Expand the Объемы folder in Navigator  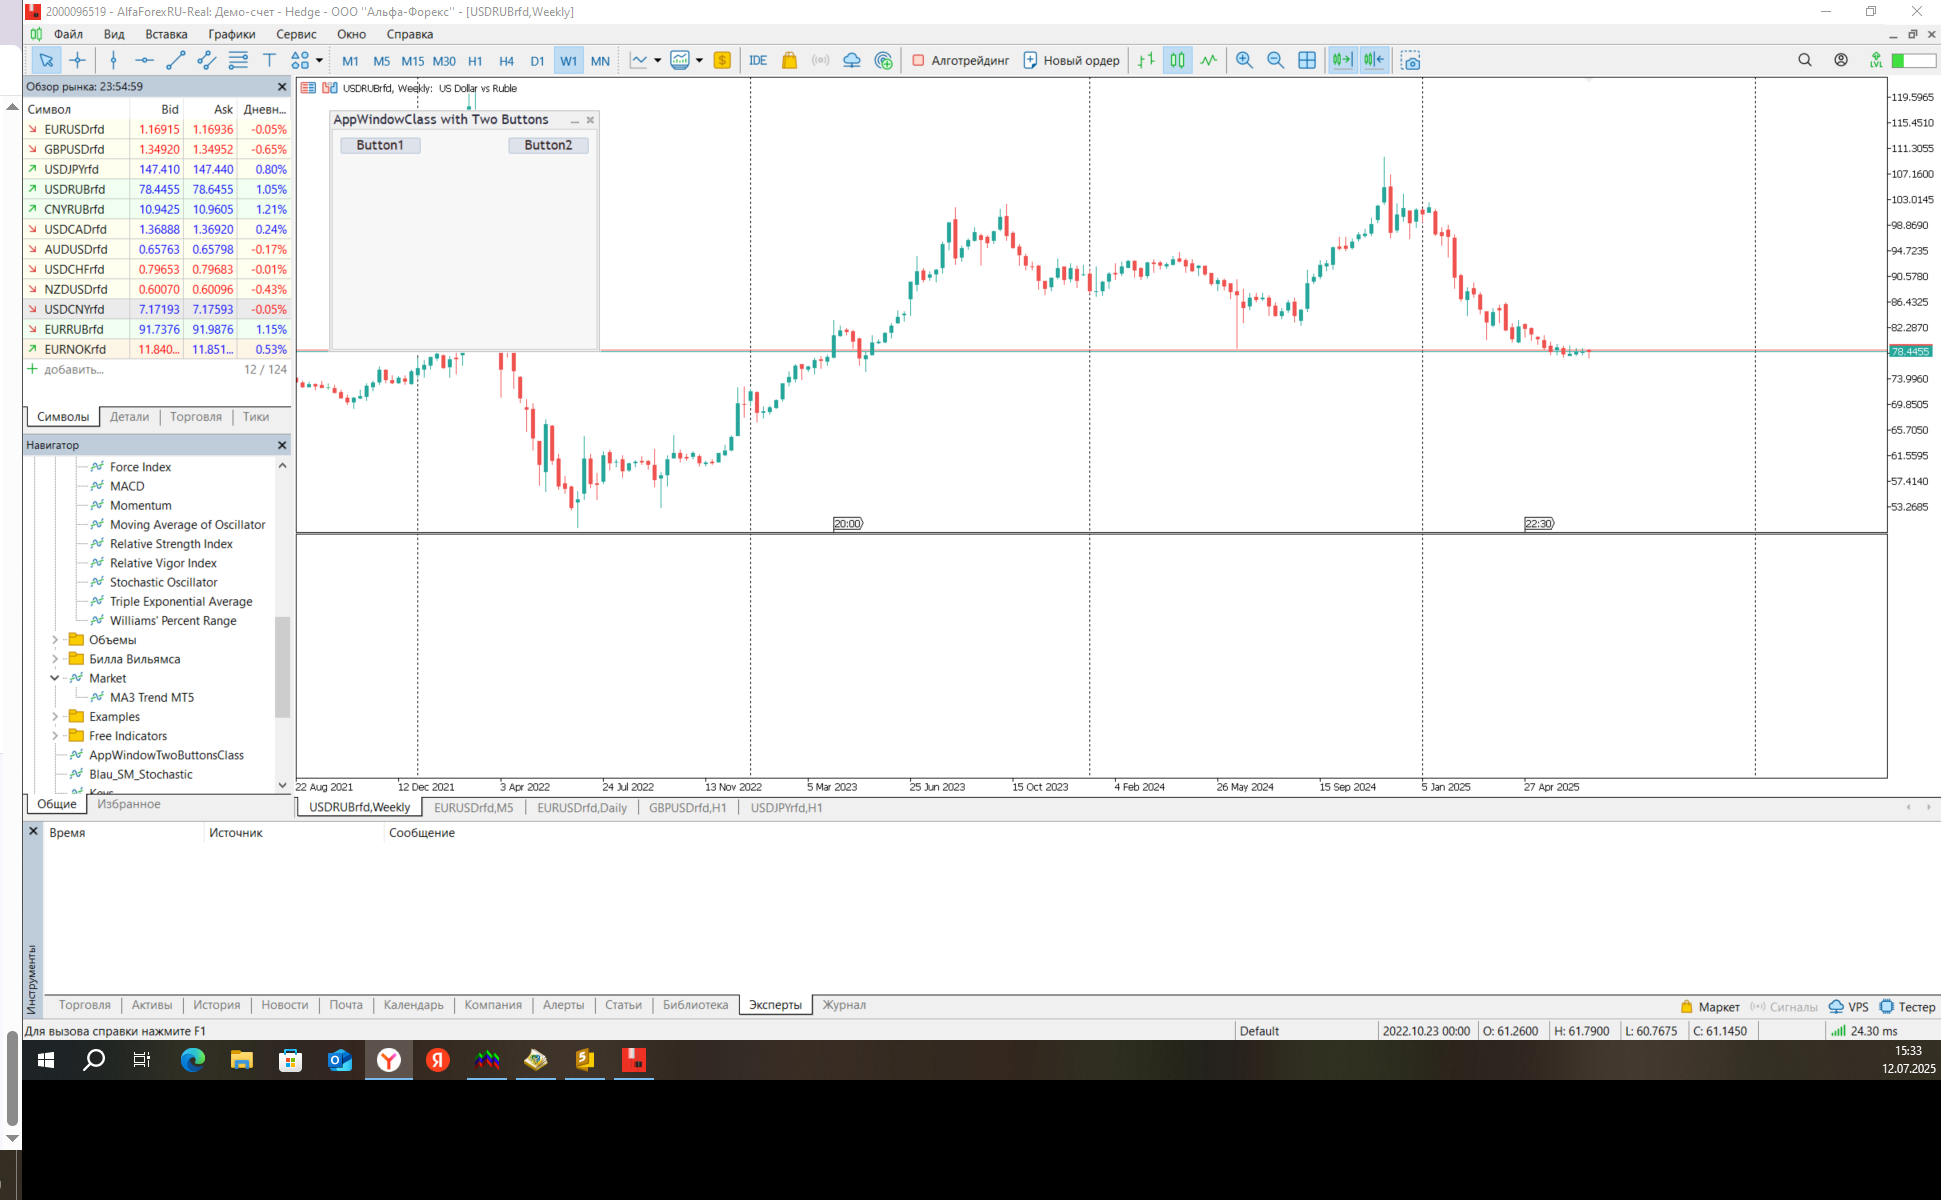55,640
